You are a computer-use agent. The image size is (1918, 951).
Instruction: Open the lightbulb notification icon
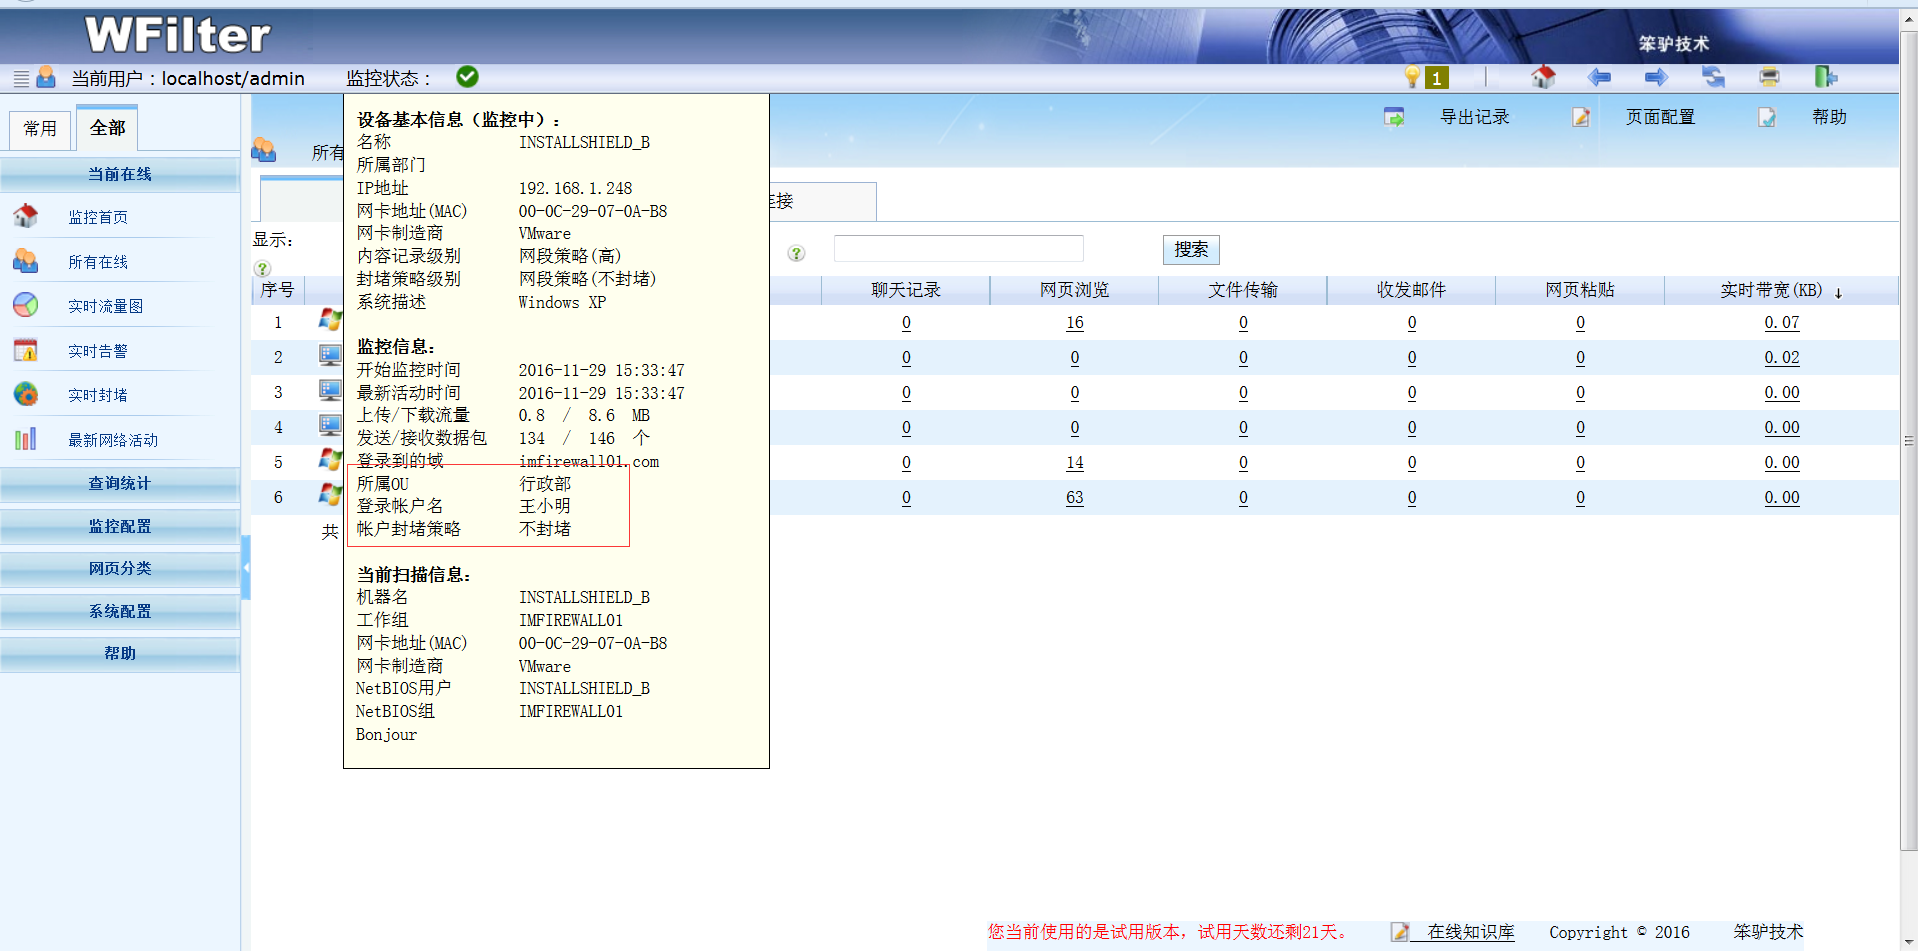point(1412,77)
